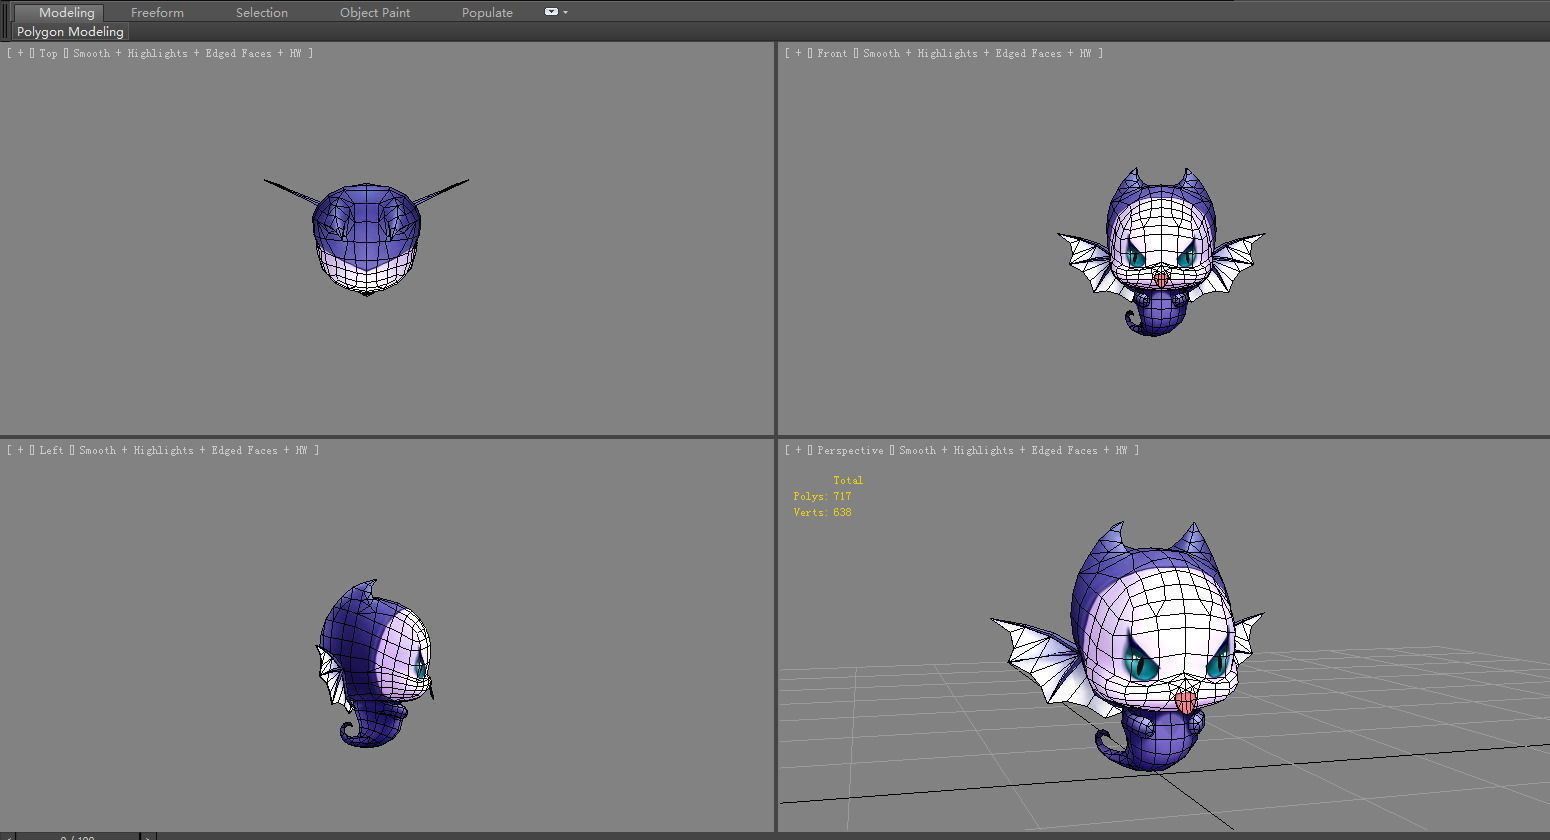1550x840 pixels.
Task: Click the ribbon minimize toggle icon
Action: (x=551, y=12)
